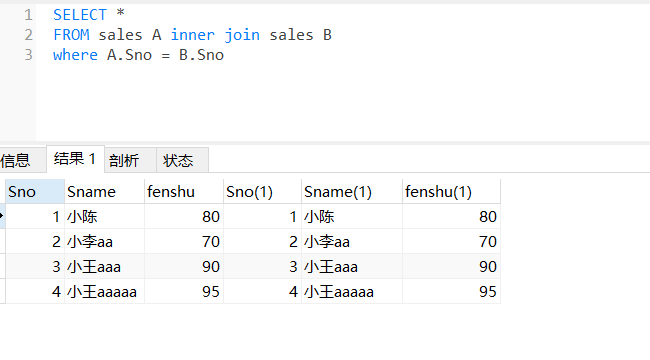Open the 剖析 tab

(130, 160)
